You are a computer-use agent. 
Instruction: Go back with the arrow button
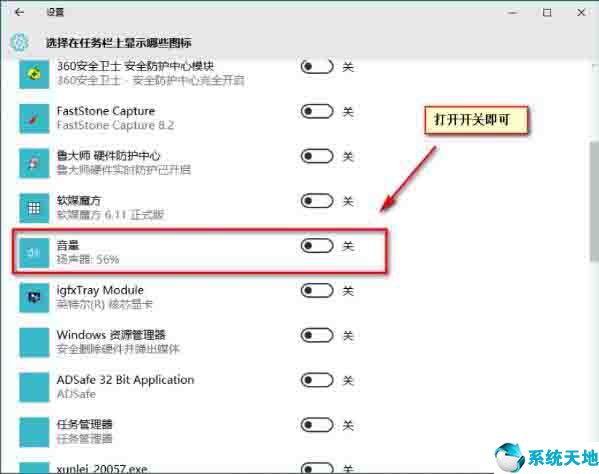pyautogui.click(x=19, y=12)
